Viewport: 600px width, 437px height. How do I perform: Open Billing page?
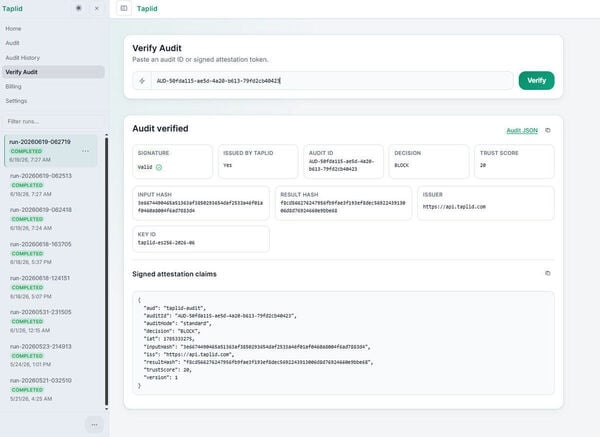click(x=13, y=86)
